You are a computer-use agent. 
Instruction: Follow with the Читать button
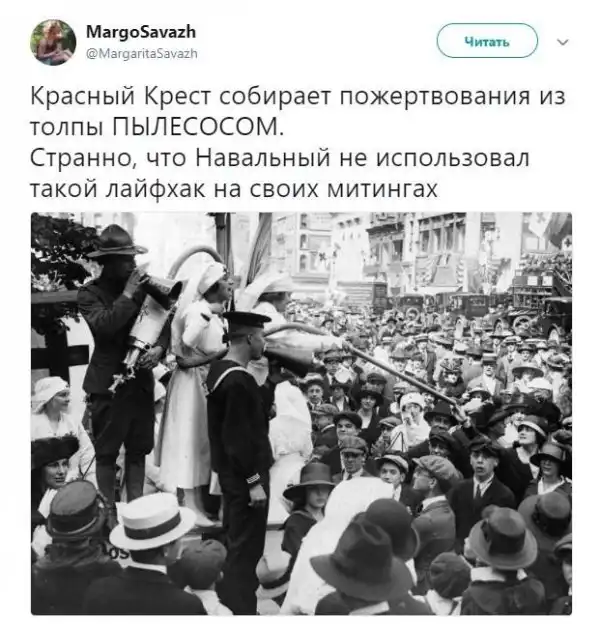point(487,41)
